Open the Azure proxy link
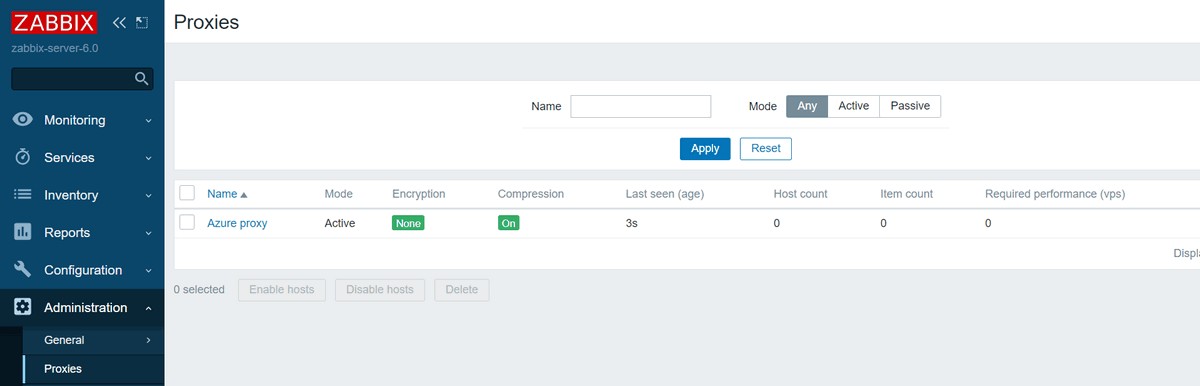Screen dimensions: 1200x386 coord(237,223)
